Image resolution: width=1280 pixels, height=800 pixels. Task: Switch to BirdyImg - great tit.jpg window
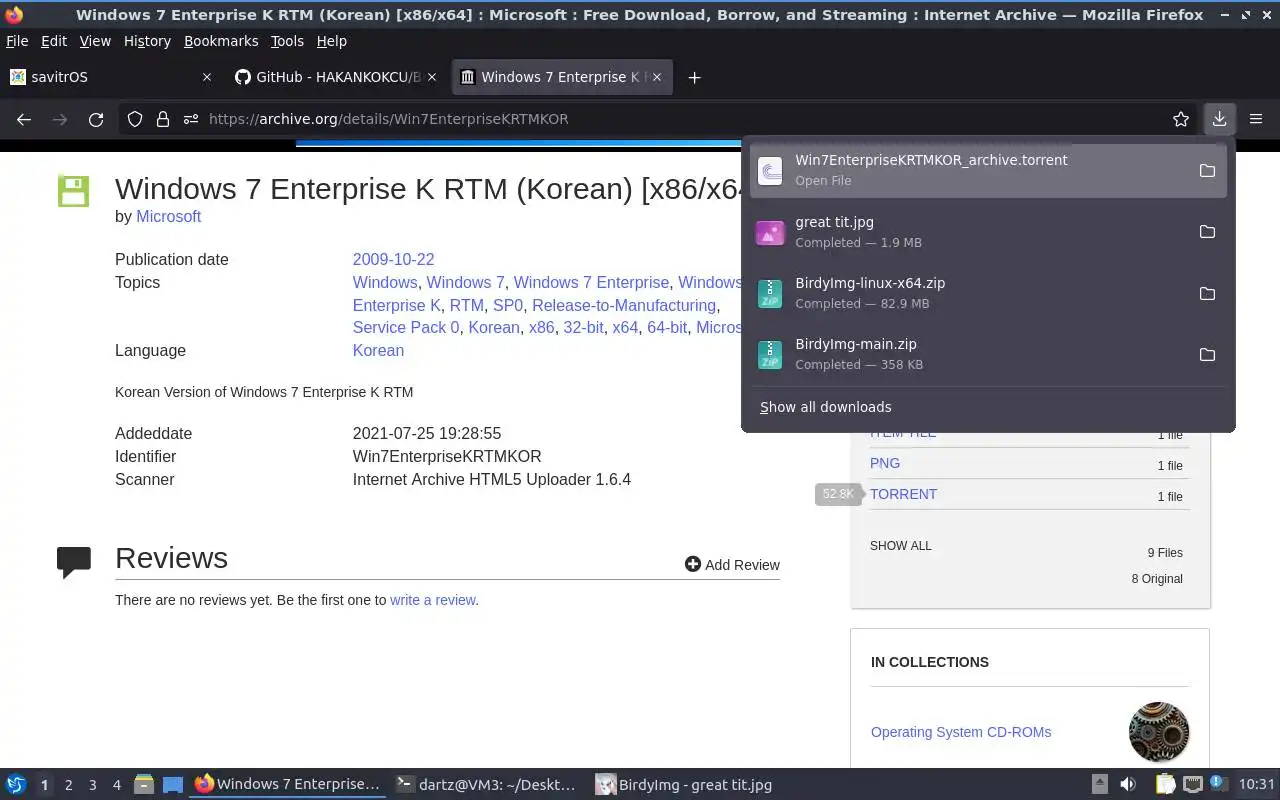[685, 784]
